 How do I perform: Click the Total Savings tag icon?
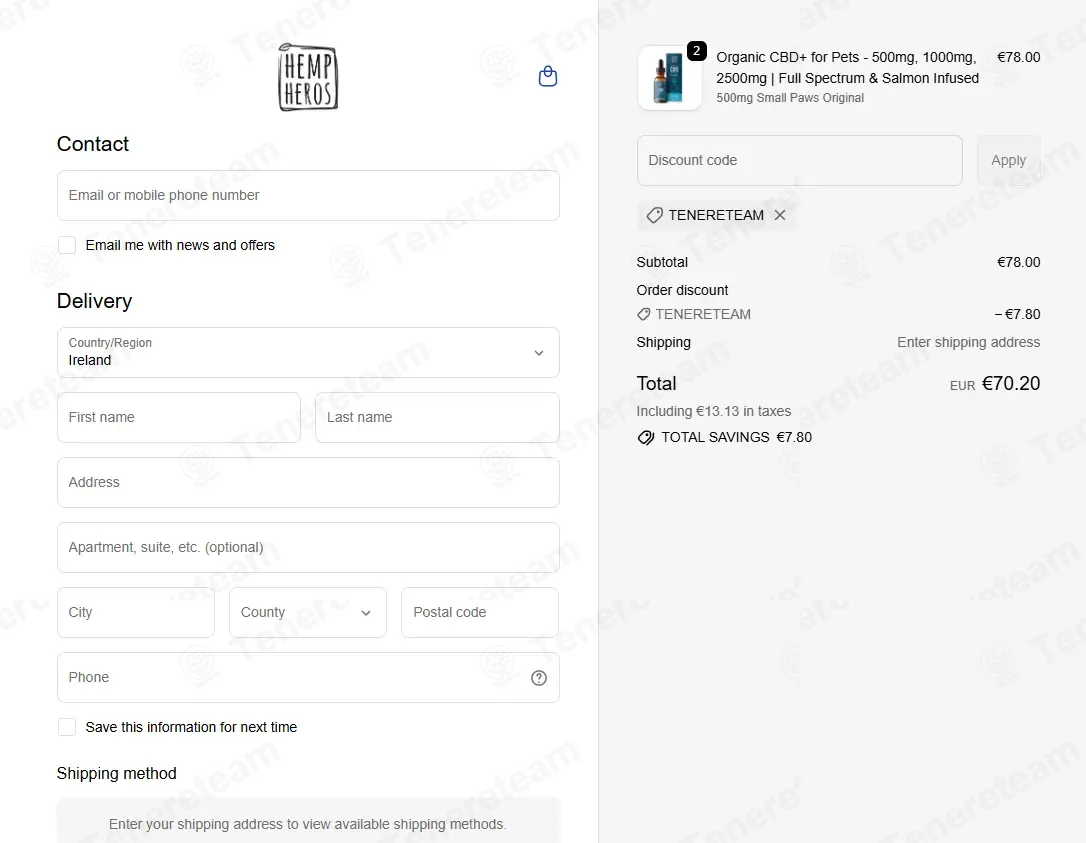tap(646, 437)
